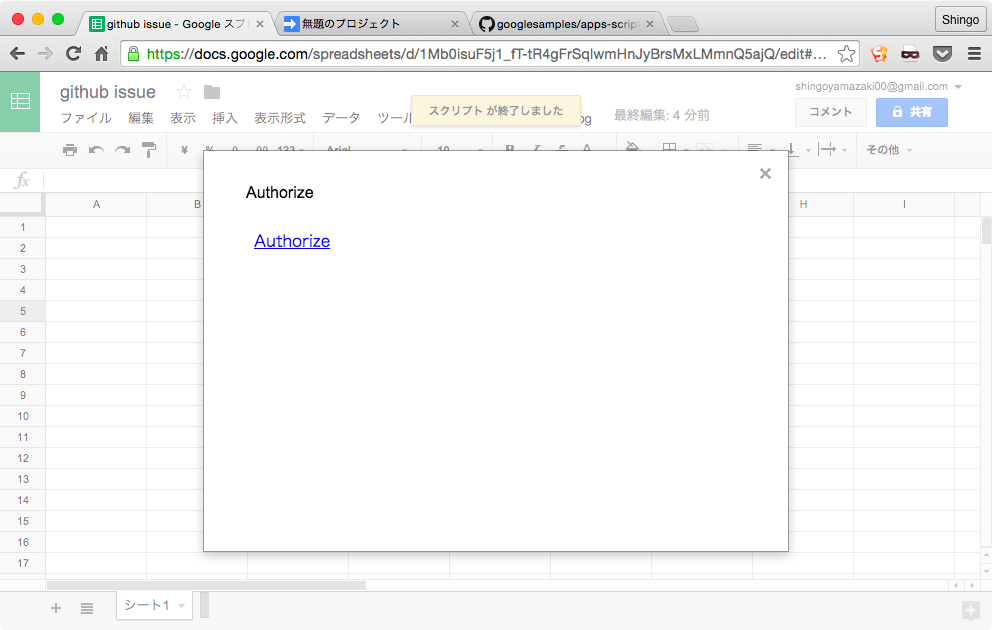The width and height of the screenshot is (992, 630).
Task: Click the 共有 button
Action: coord(911,112)
